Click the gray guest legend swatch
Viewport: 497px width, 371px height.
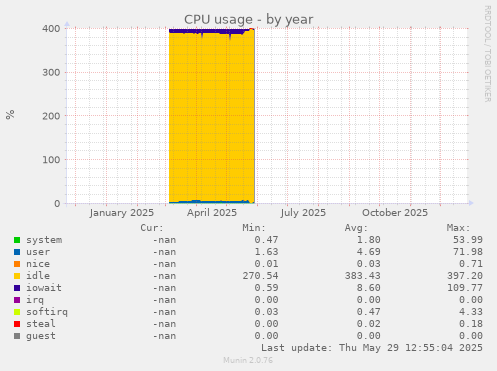(x=17, y=336)
